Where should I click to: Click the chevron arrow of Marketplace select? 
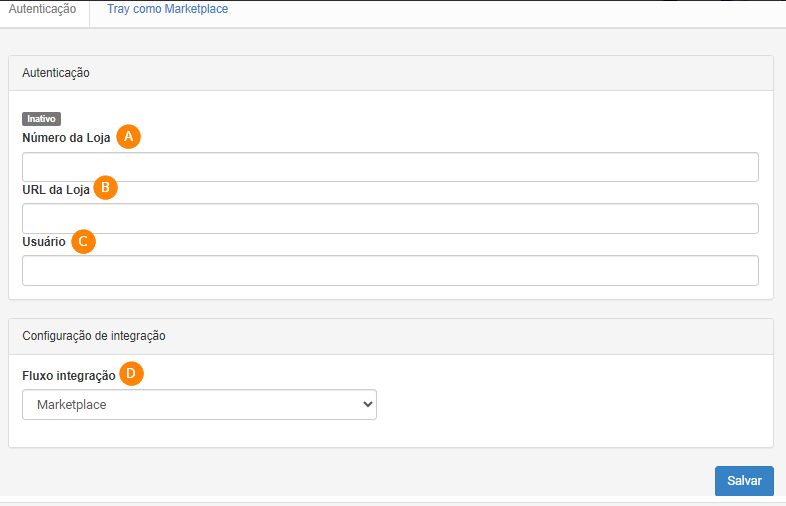367,404
